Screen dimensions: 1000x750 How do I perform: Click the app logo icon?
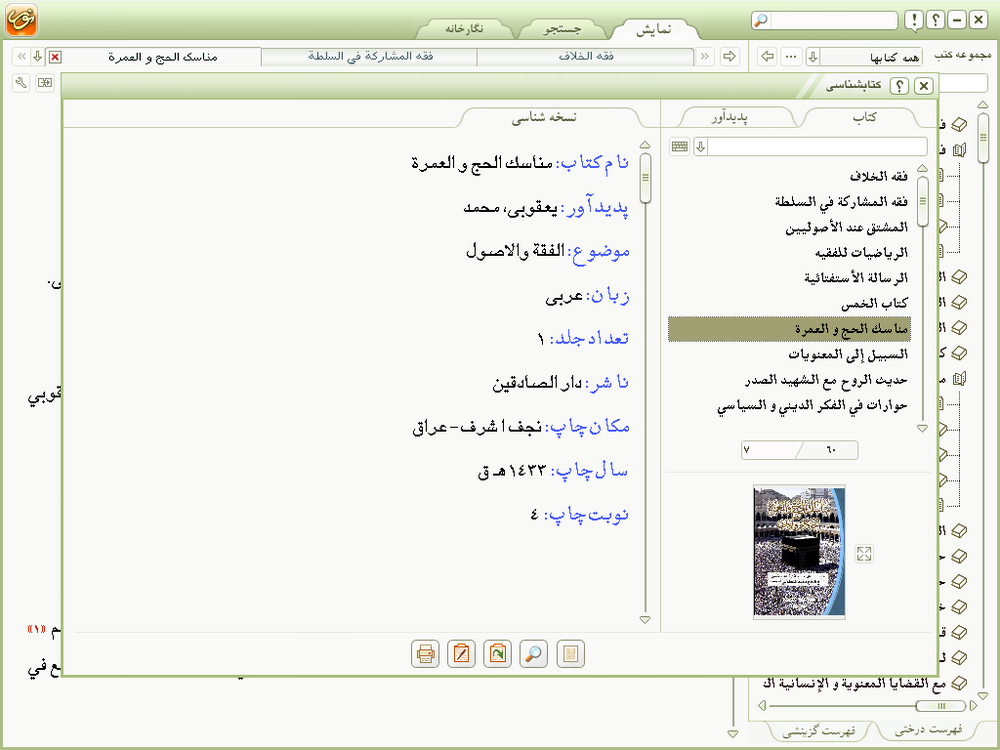click(22, 20)
